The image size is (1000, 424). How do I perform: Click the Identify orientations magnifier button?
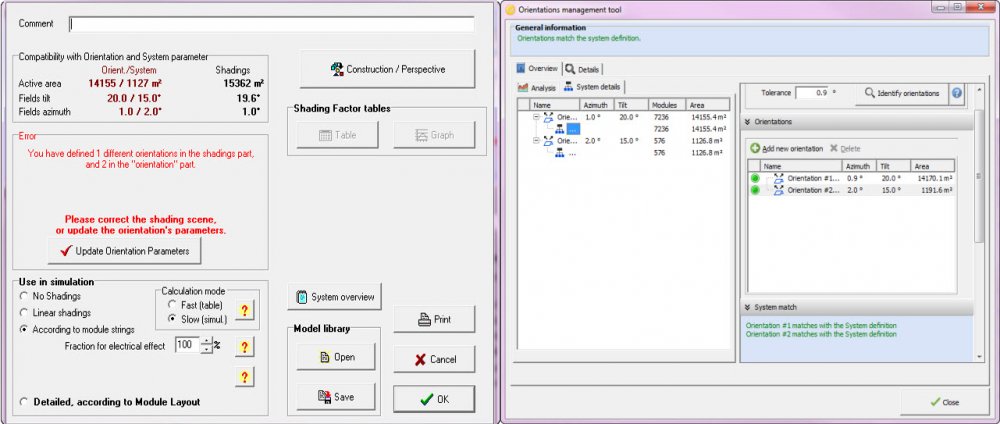898,93
